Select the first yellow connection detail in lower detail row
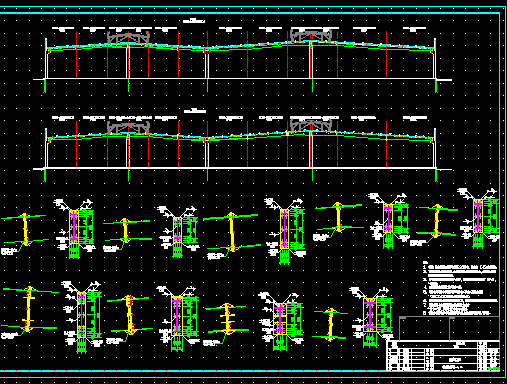The height and width of the screenshot is (384, 507). [28, 310]
